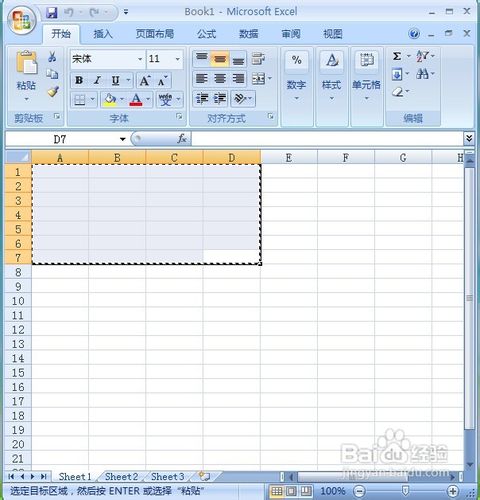
Task: Undo the last action
Action: coord(69,13)
